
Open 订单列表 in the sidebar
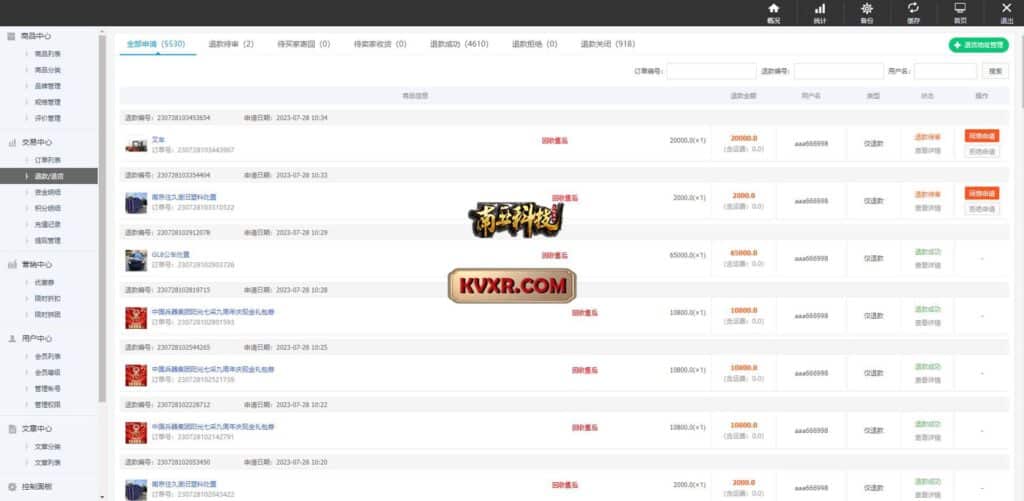point(47,159)
